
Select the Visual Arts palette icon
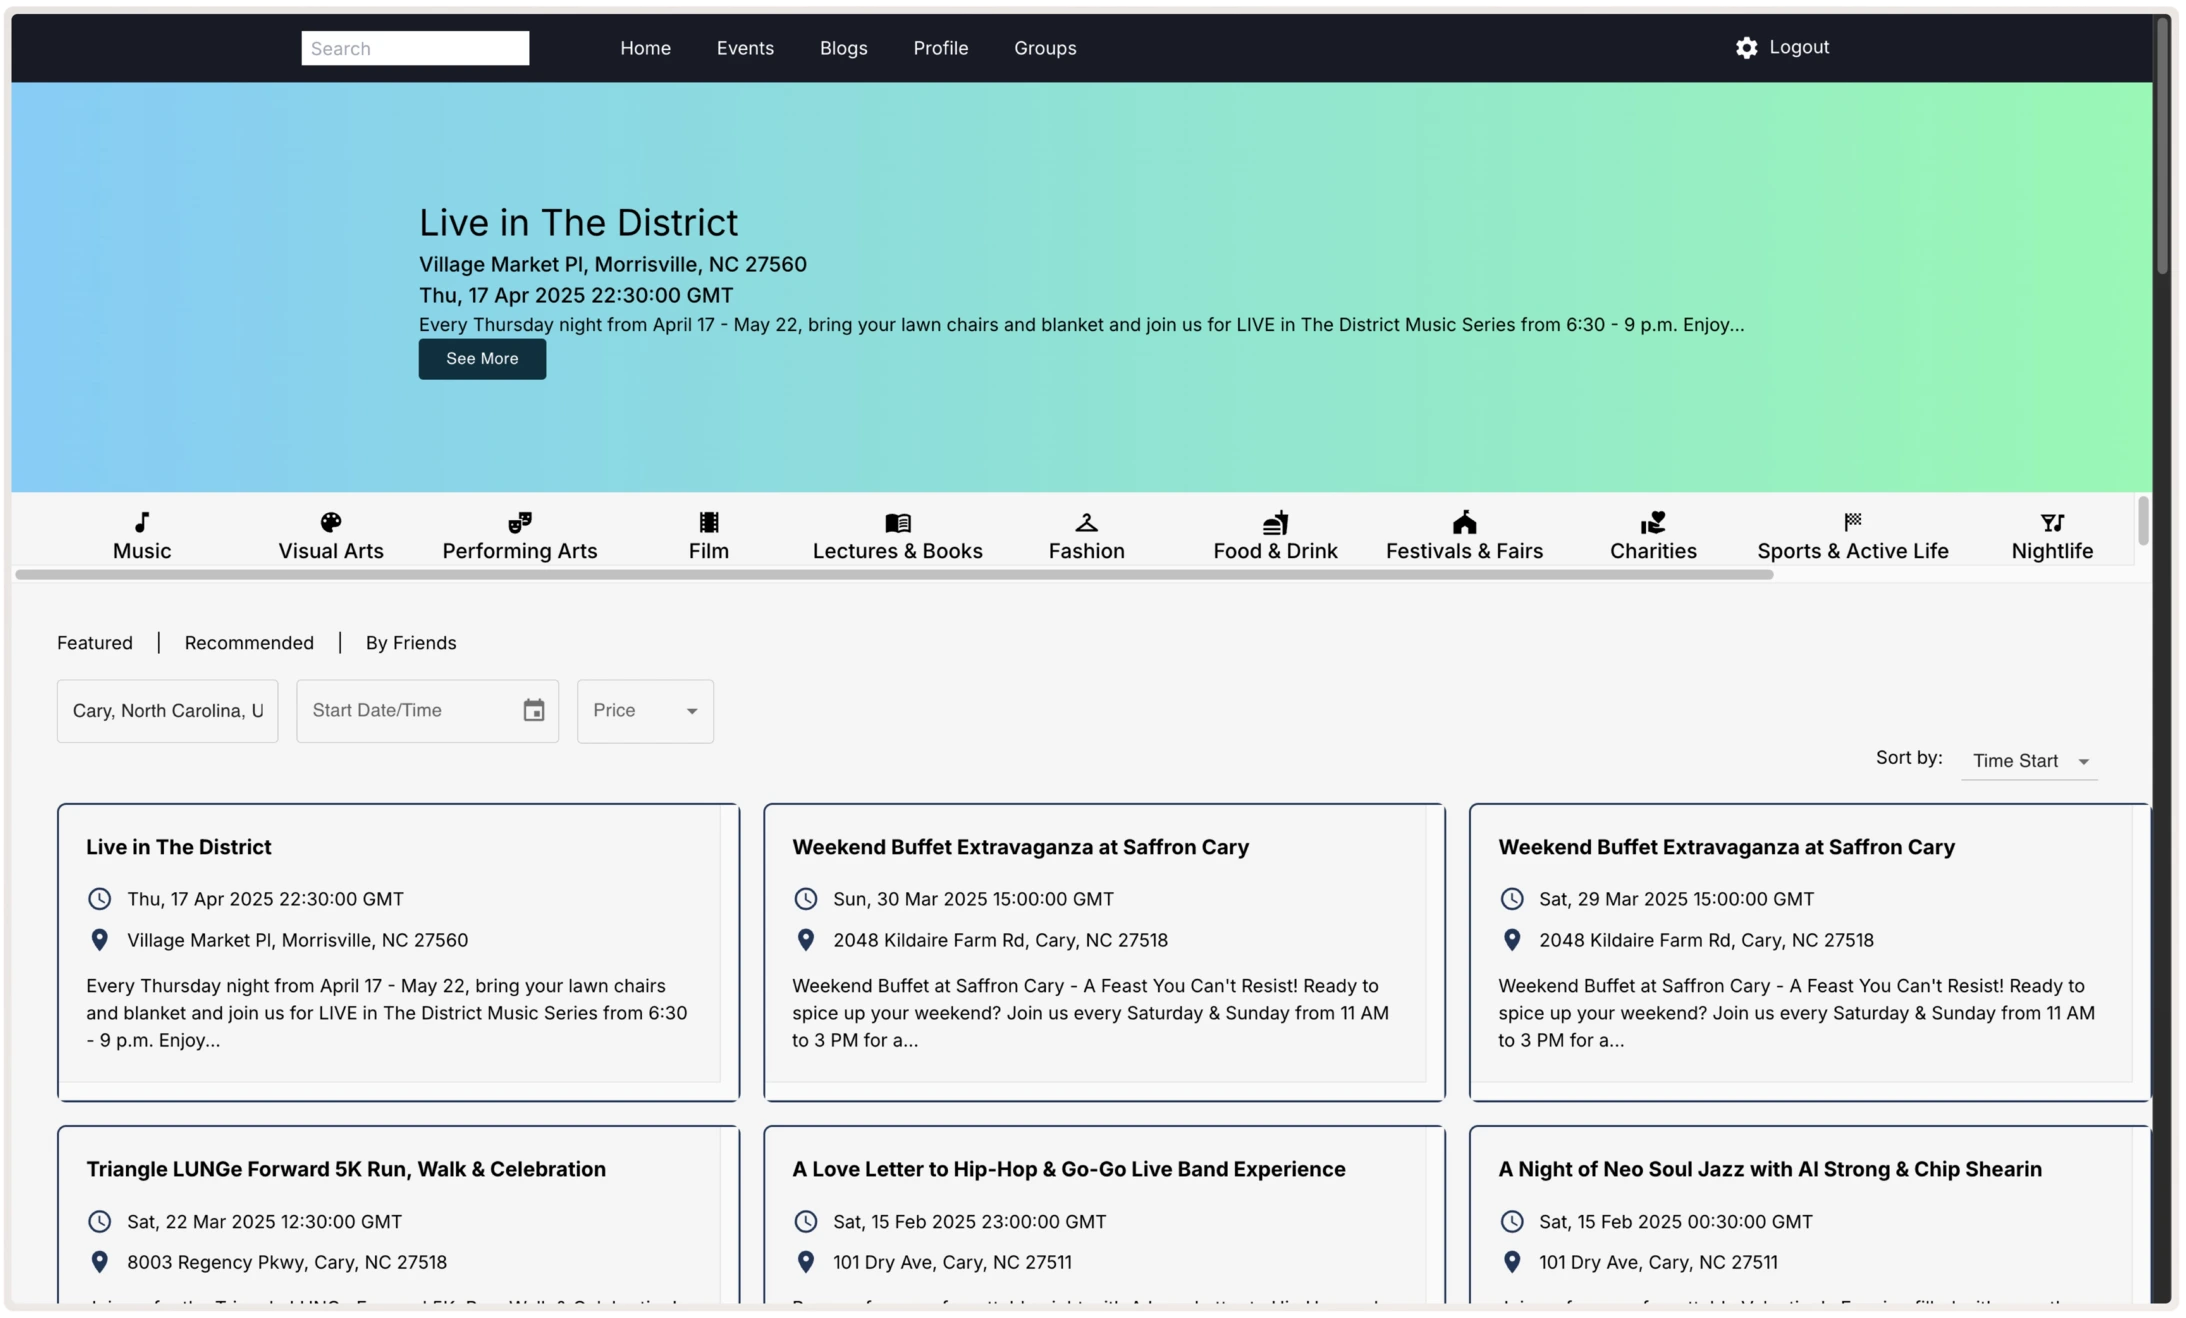[331, 522]
